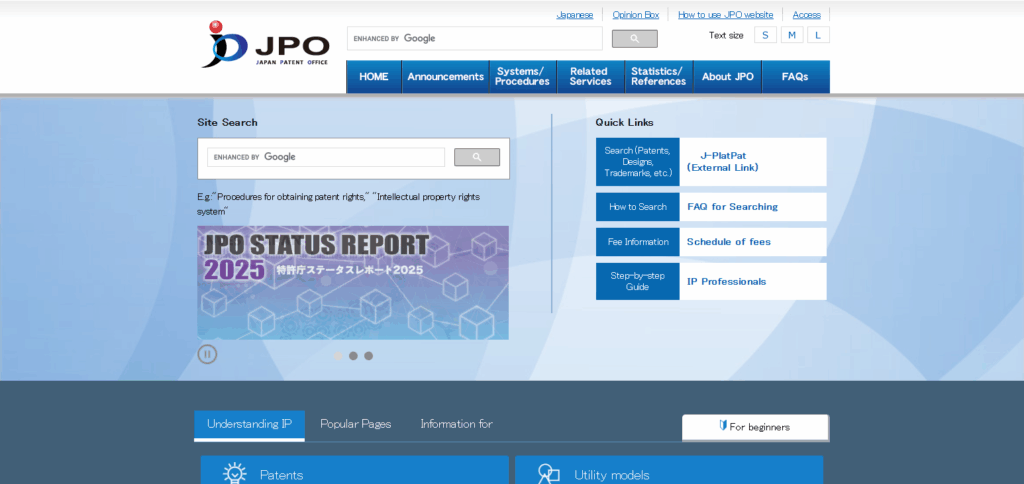Set text size to S
Viewport: 1024px width, 484px height.
pos(765,35)
